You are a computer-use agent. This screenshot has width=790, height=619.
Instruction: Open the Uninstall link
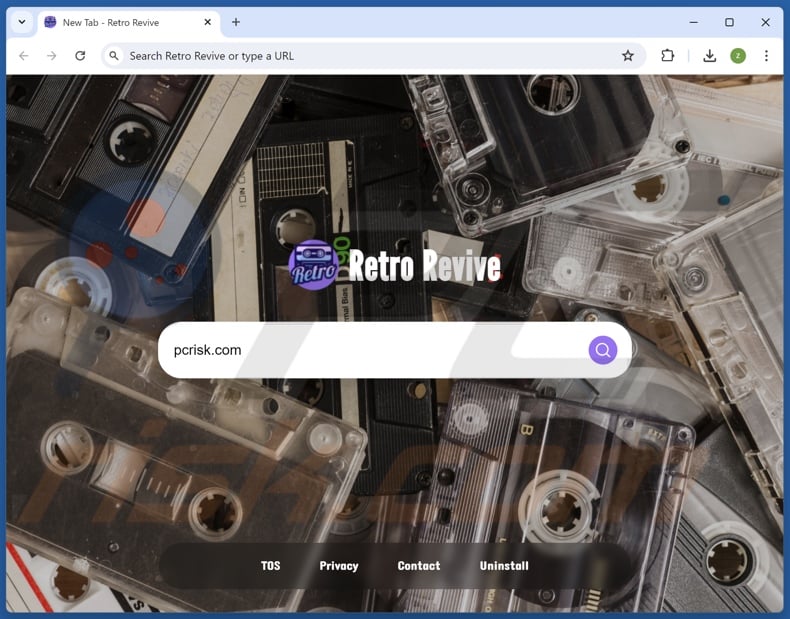pyautogui.click(x=504, y=566)
